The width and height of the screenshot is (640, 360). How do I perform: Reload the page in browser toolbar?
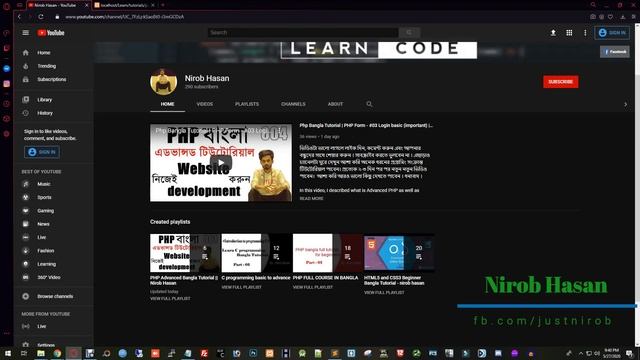[x=41, y=17]
